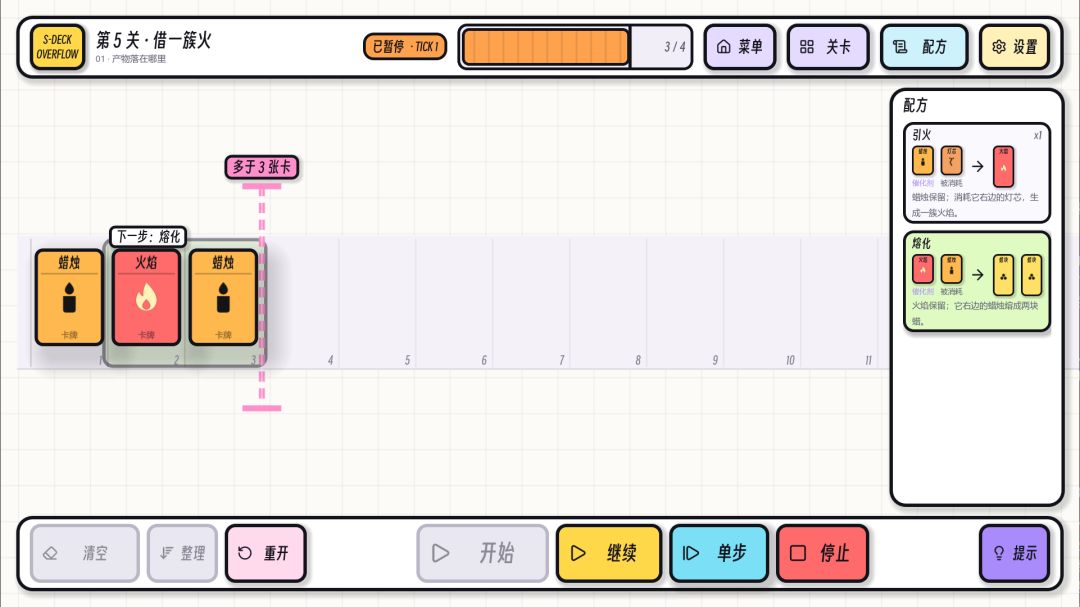
Task: Click the second wax output in 熔化 recipe
Action: click(1031, 275)
